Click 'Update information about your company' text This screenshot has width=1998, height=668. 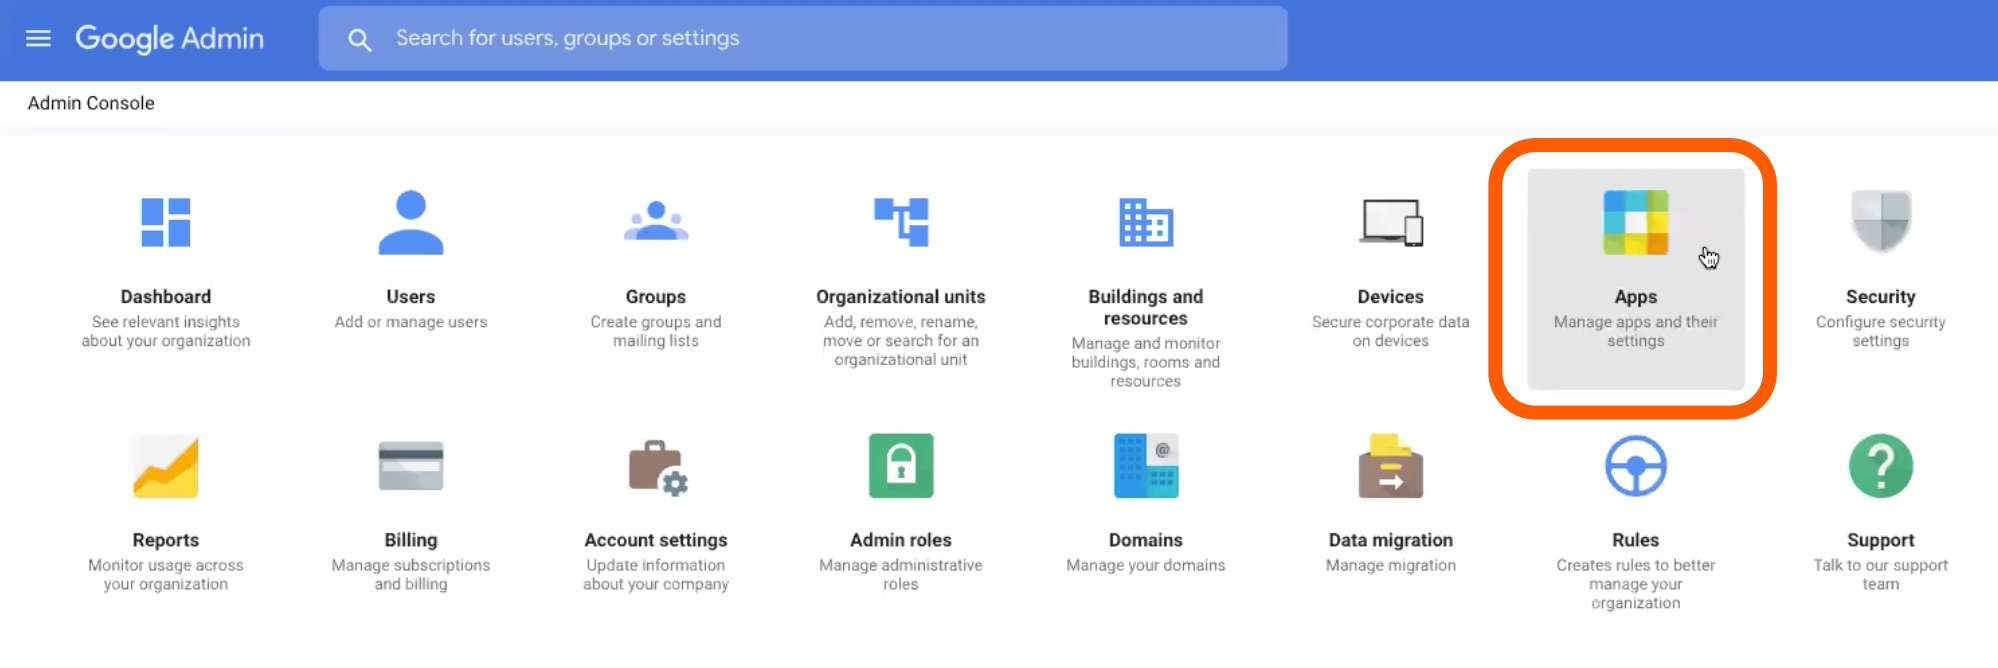pyautogui.click(x=656, y=574)
